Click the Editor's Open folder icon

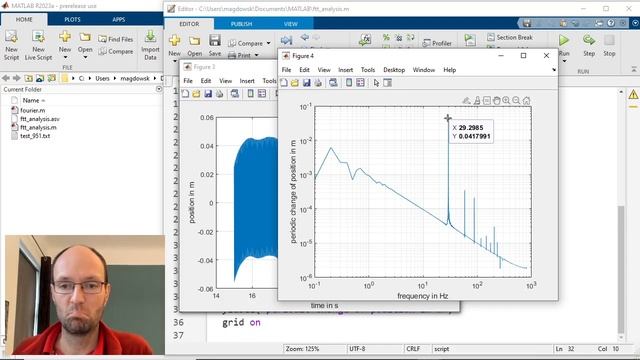194,40
